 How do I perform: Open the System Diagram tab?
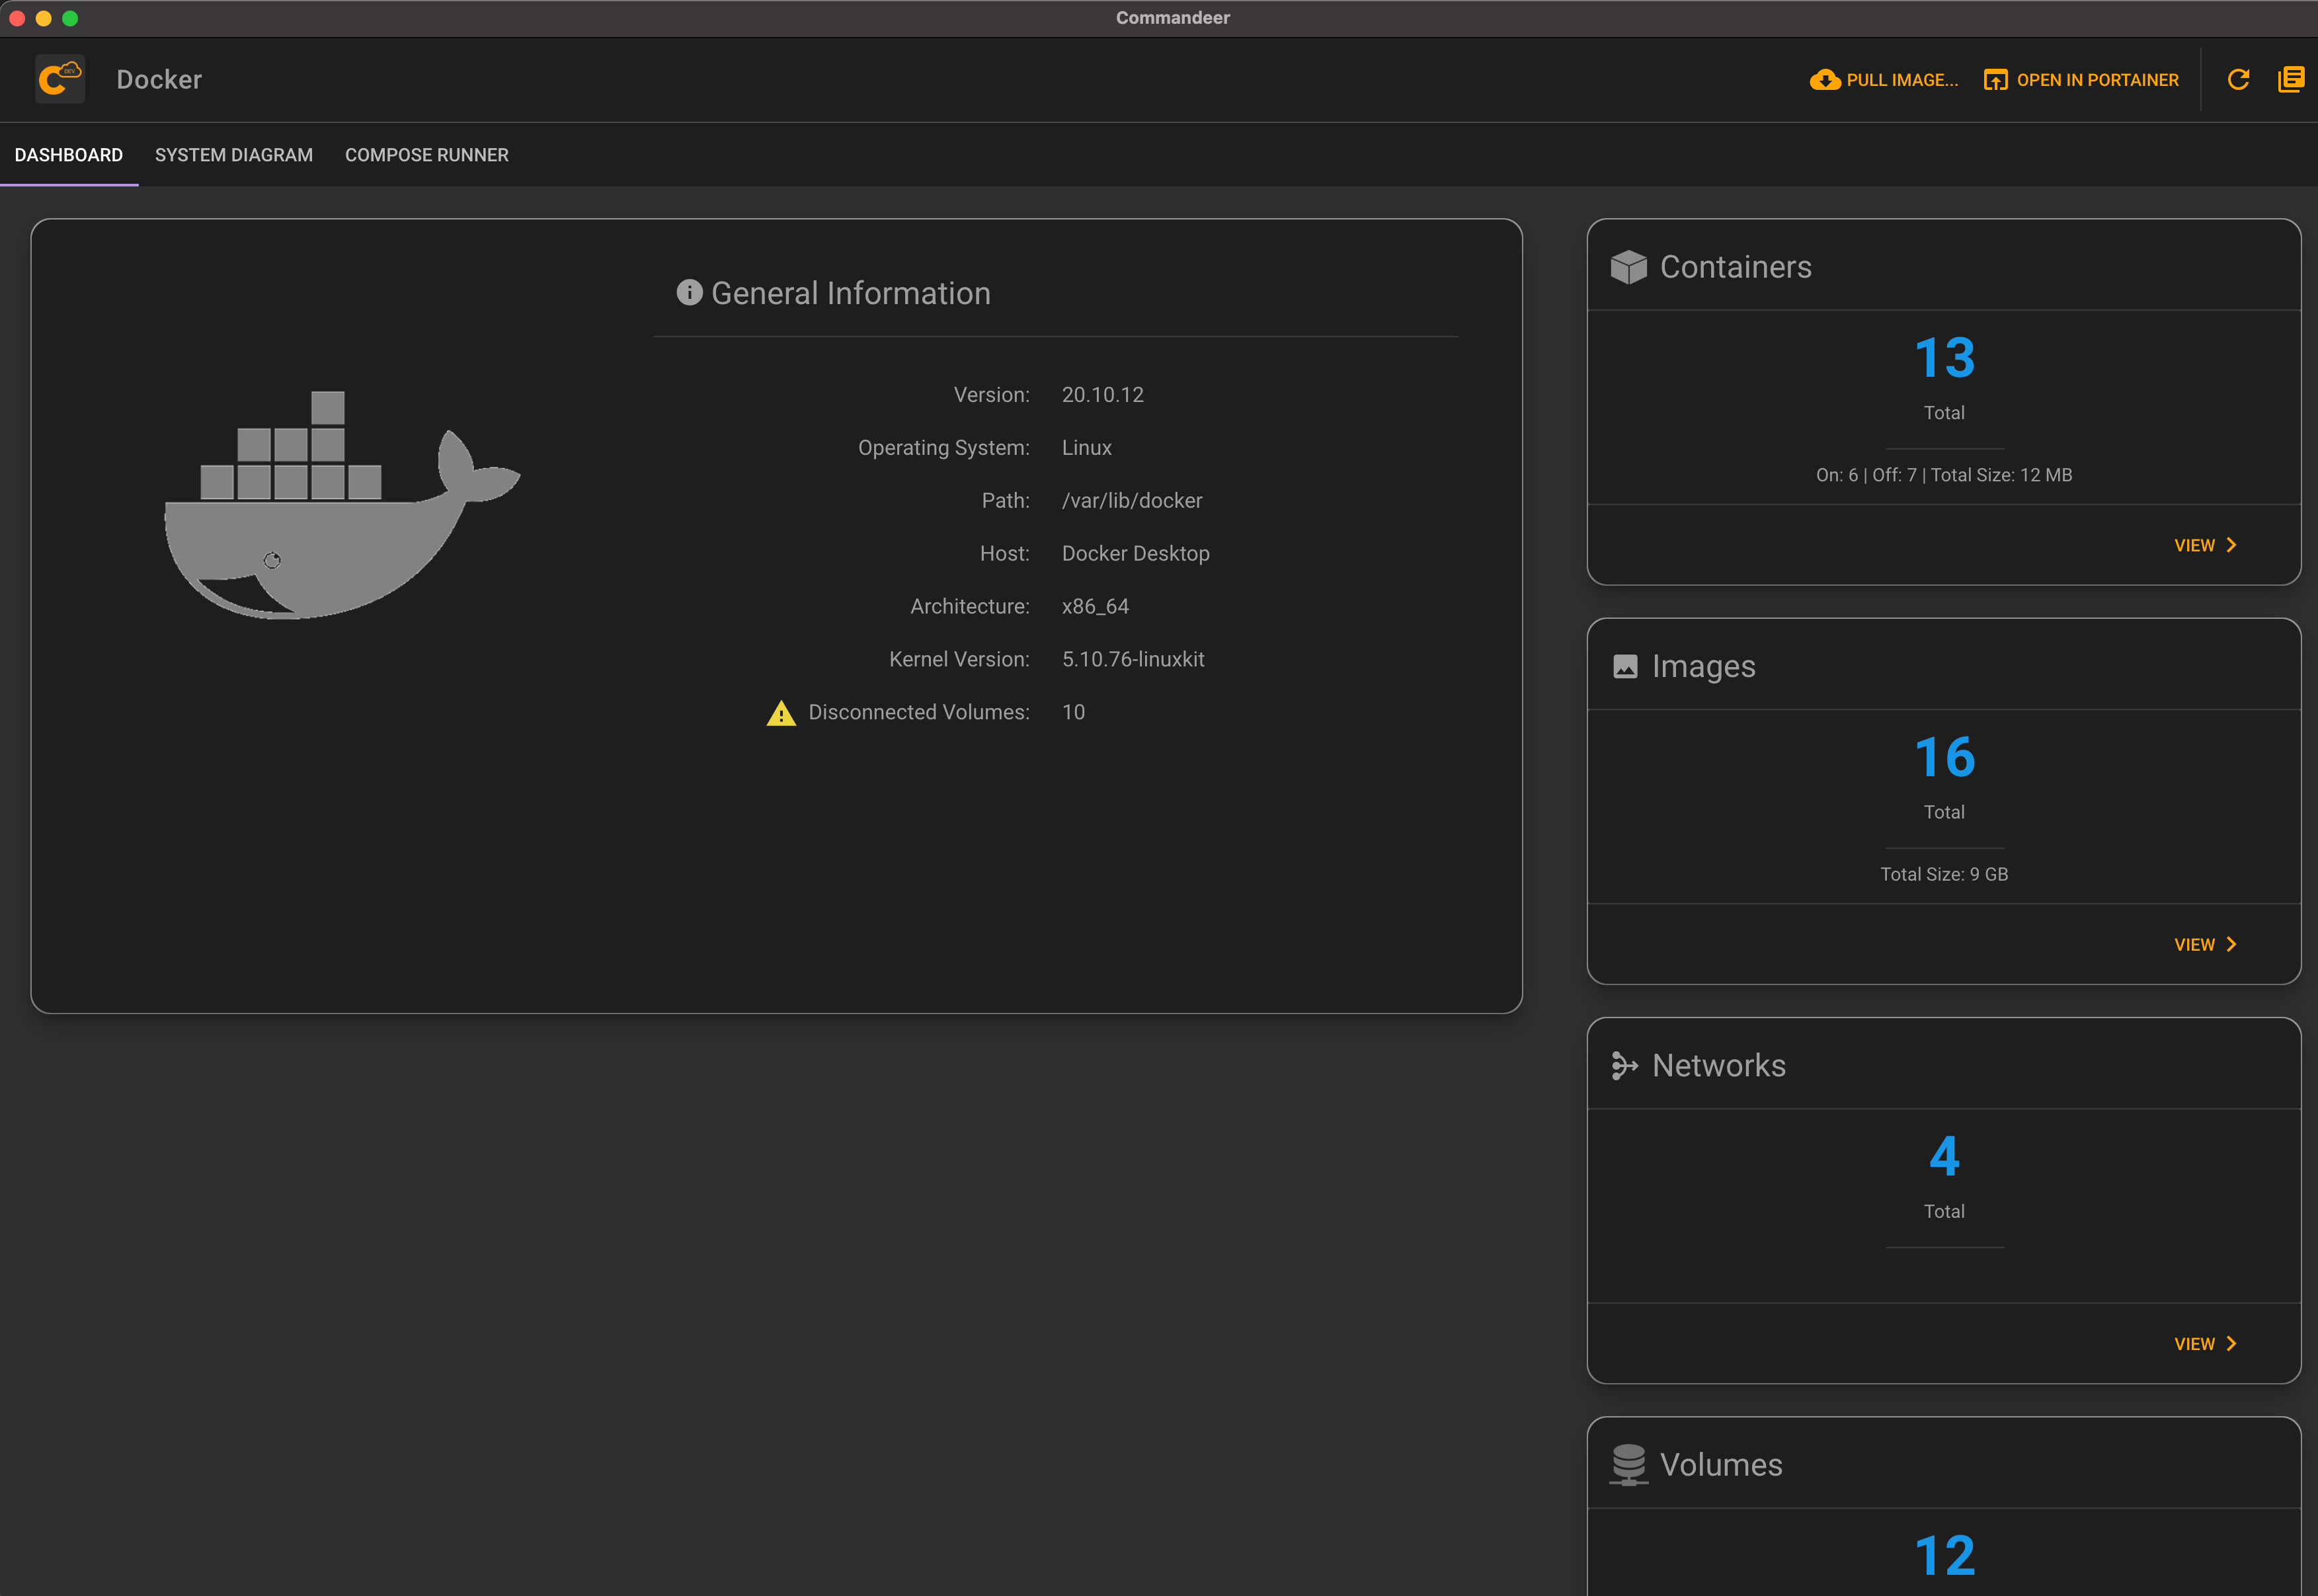[x=234, y=155]
